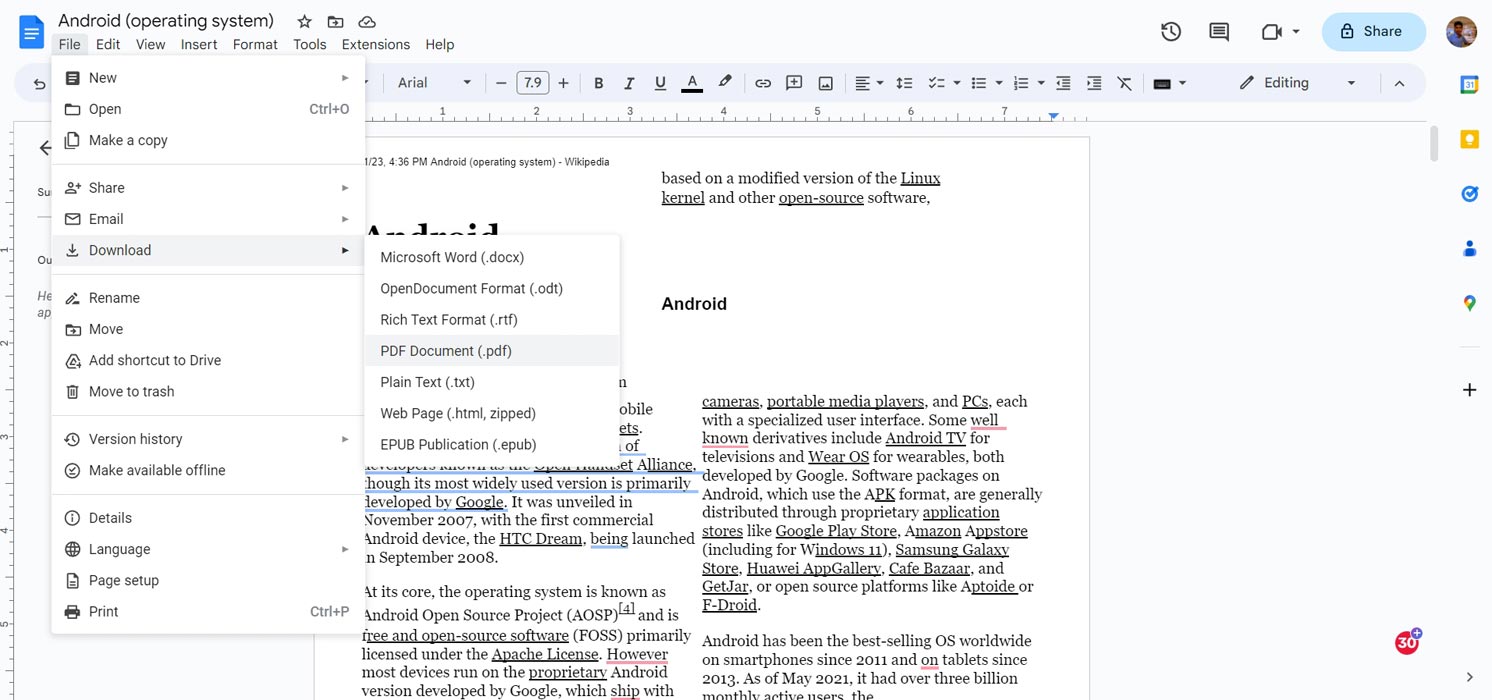Screen dimensions: 1492x700
Task: Open the checklist dropdown arrow
Action: (x=957, y=83)
